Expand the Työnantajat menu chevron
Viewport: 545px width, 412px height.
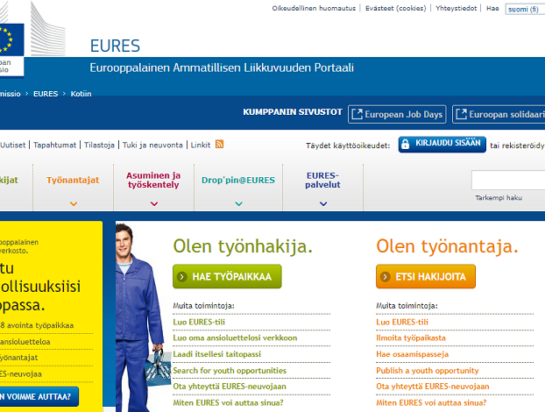coord(73,204)
